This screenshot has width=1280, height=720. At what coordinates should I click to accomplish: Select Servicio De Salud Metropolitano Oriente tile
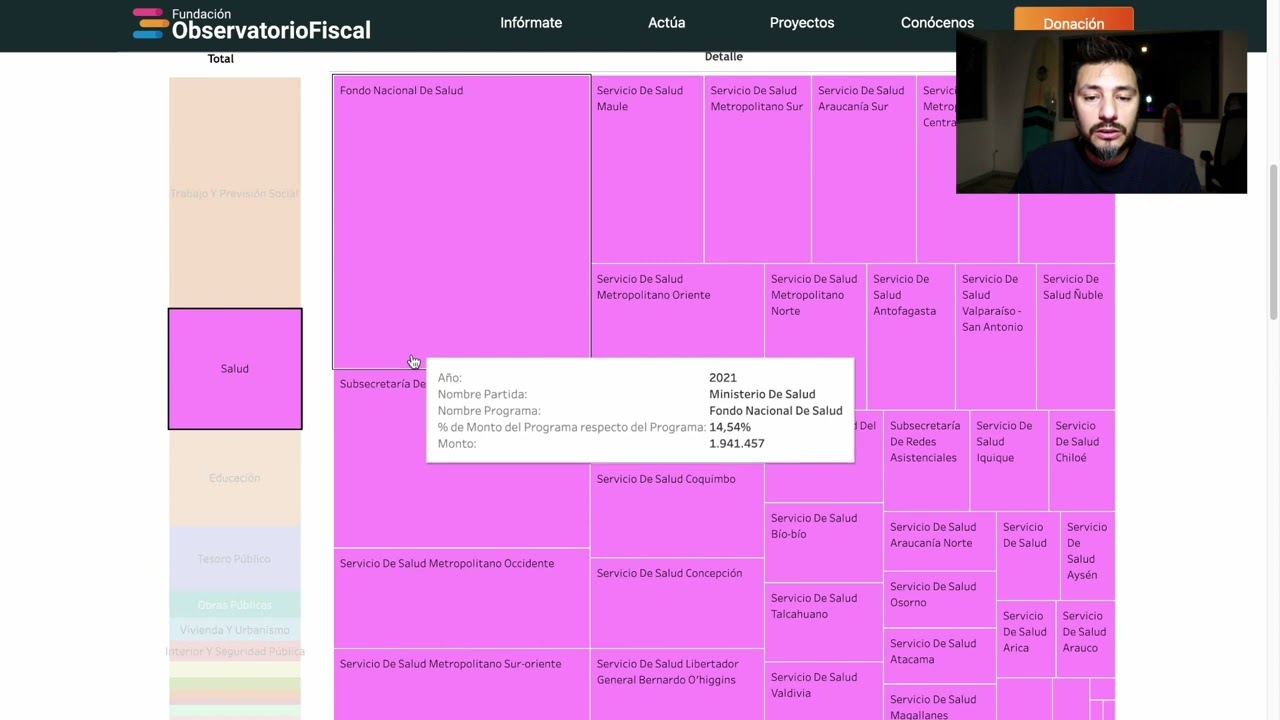click(x=677, y=310)
